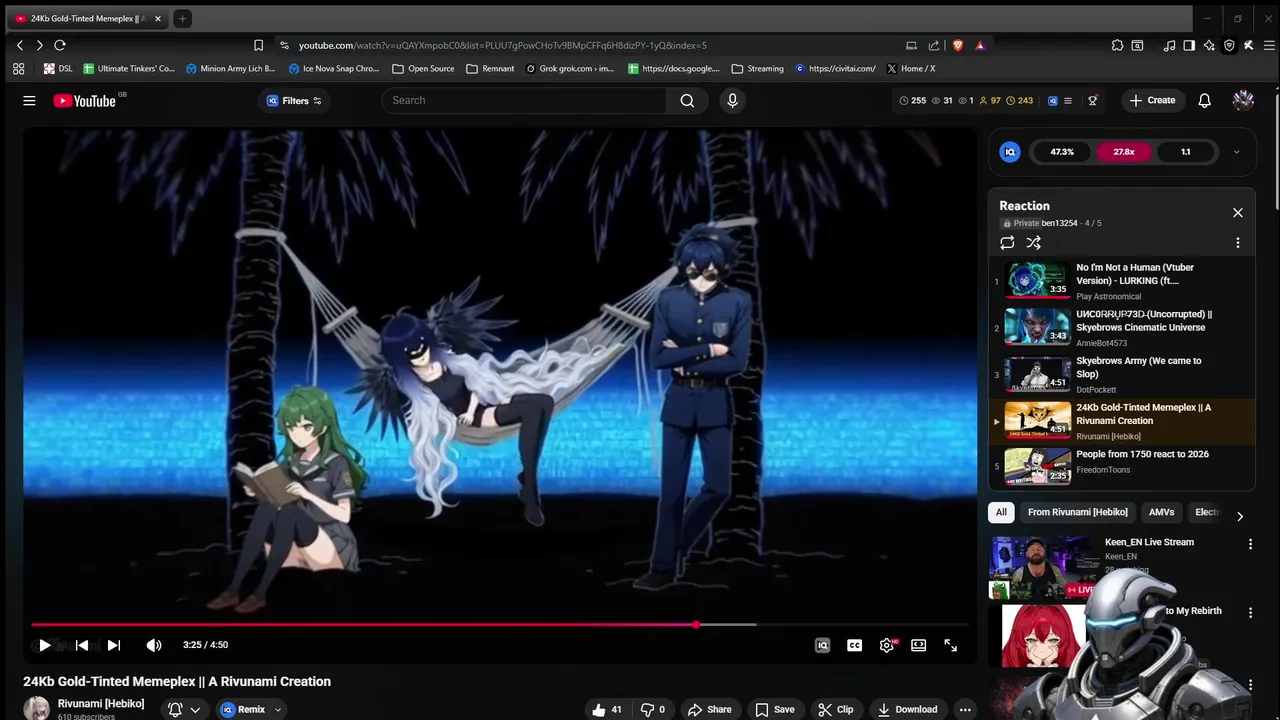Image resolution: width=1280 pixels, height=720 pixels.
Task: Expand the IQ stats bar chevron
Action: coord(1236,152)
